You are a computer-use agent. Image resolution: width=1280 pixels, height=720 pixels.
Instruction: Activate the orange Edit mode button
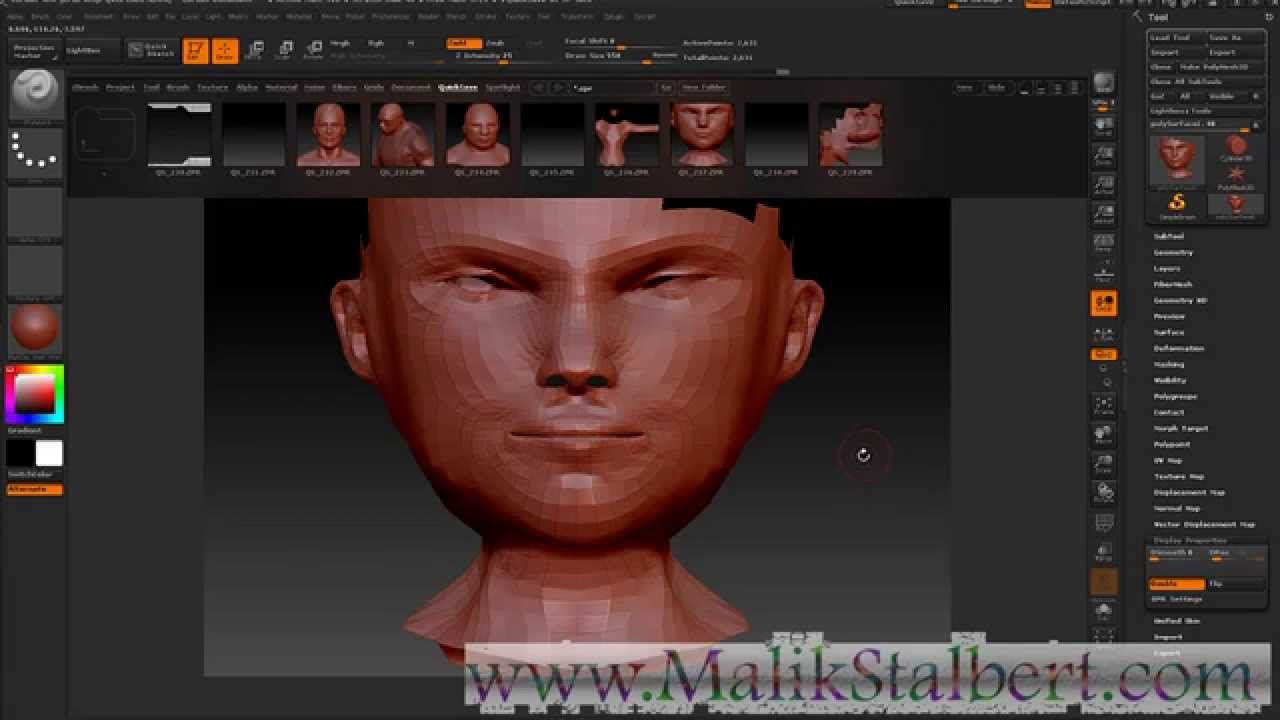pyautogui.click(x=196, y=51)
